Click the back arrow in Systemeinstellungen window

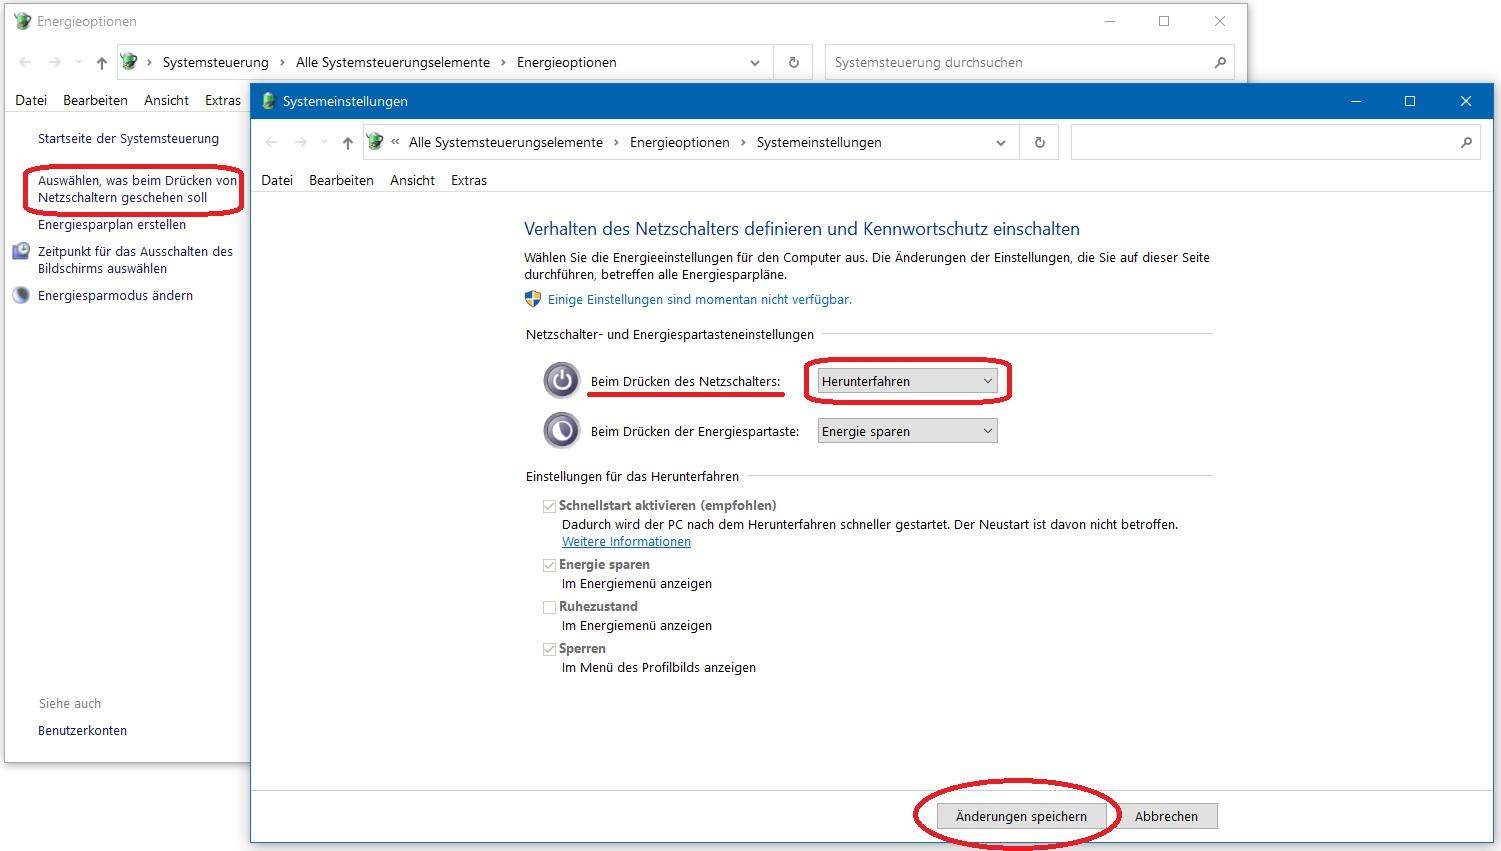click(271, 142)
